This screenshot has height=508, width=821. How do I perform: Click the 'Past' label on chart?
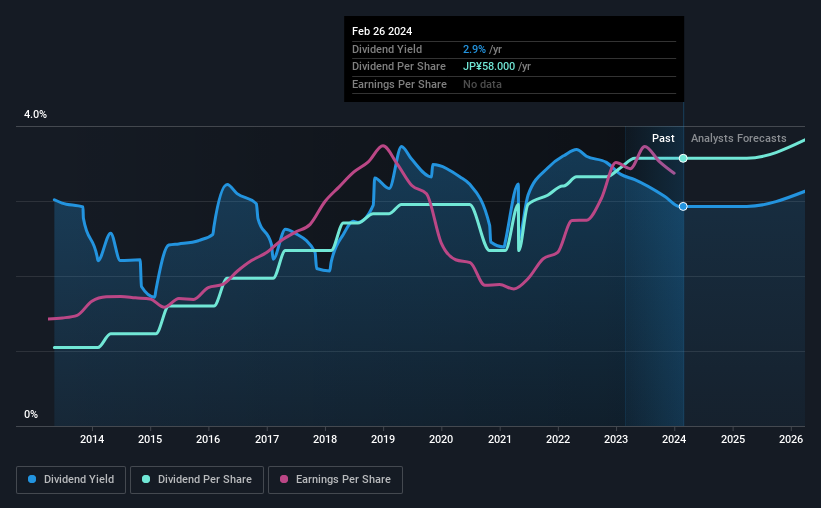click(663, 138)
